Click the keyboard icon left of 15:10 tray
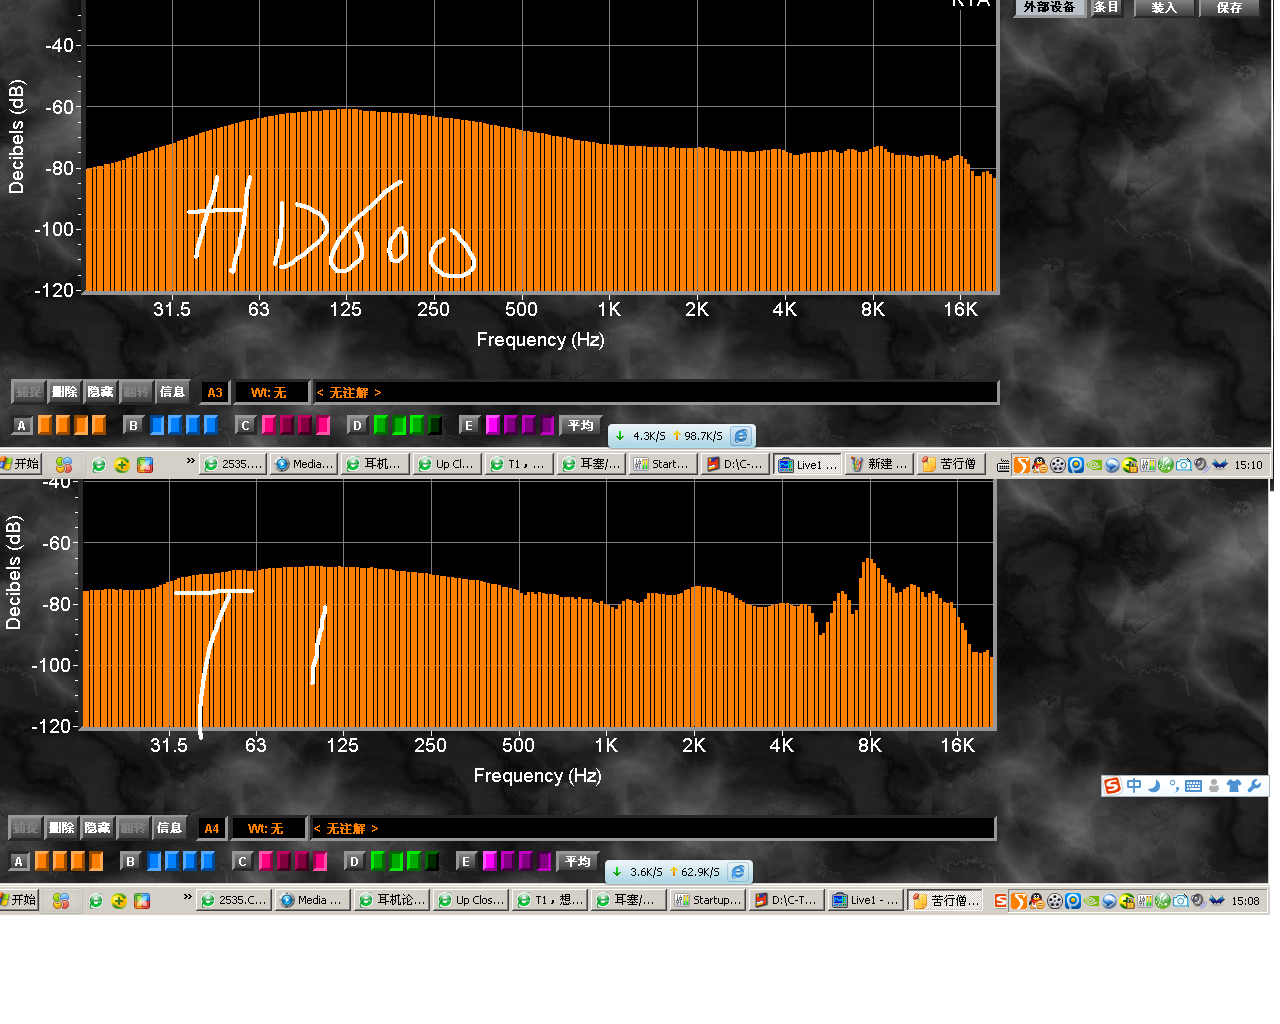The image size is (1280, 1024). (x=1003, y=465)
